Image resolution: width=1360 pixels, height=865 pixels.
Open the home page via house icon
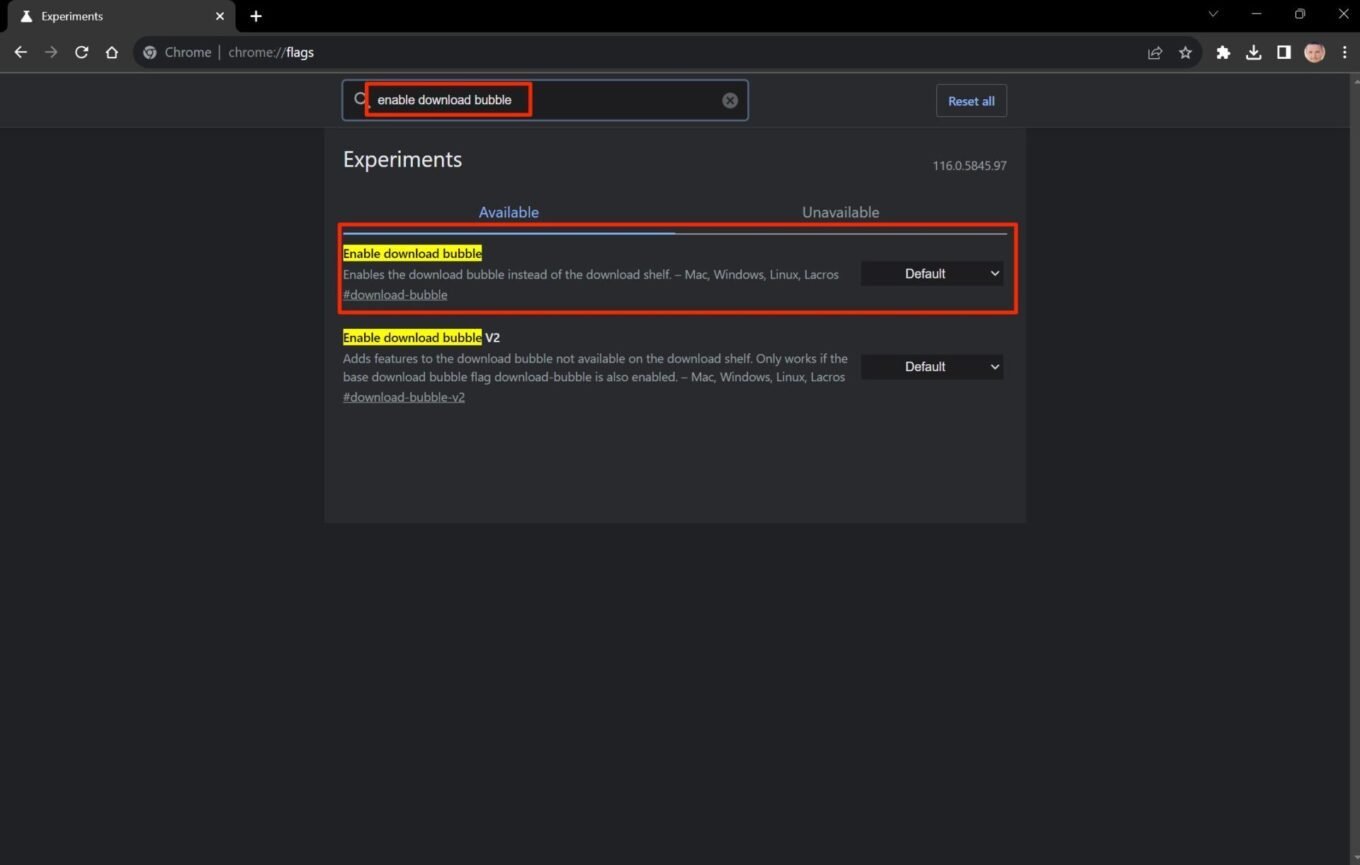[x=112, y=52]
